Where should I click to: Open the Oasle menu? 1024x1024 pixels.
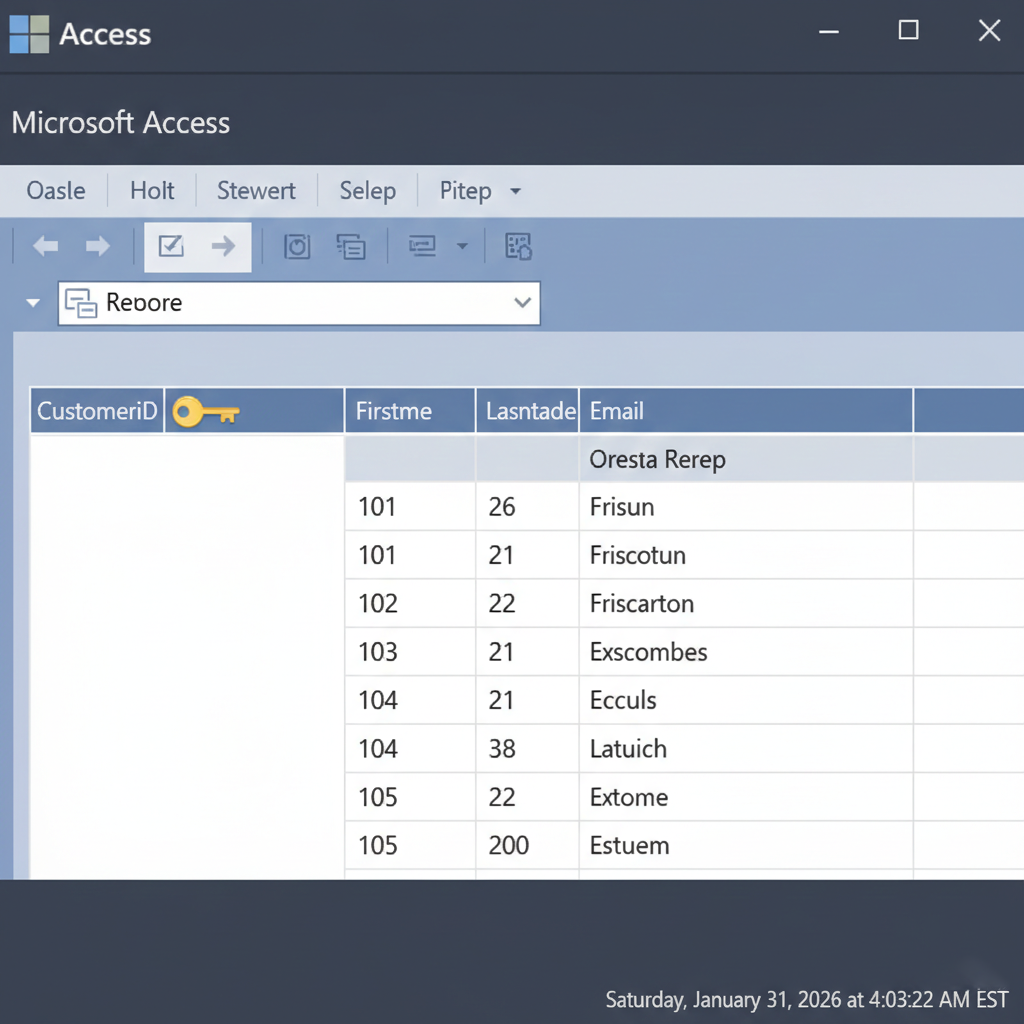(56, 191)
